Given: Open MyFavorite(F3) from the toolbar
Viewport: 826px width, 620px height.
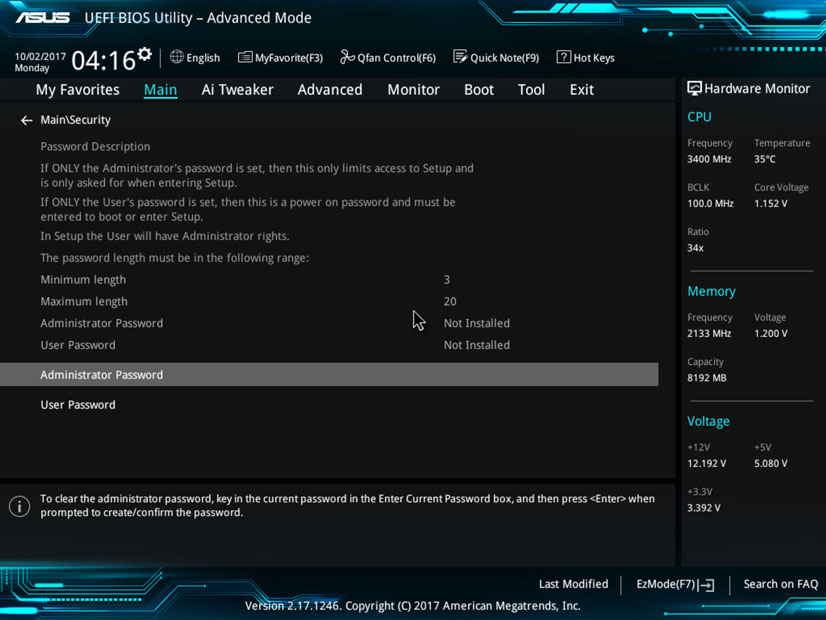Looking at the screenshot, I should [245, 57].
